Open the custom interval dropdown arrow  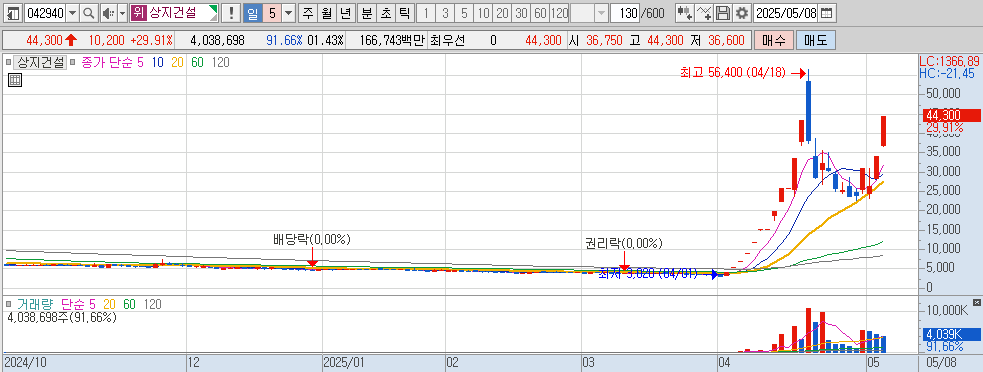601,13
